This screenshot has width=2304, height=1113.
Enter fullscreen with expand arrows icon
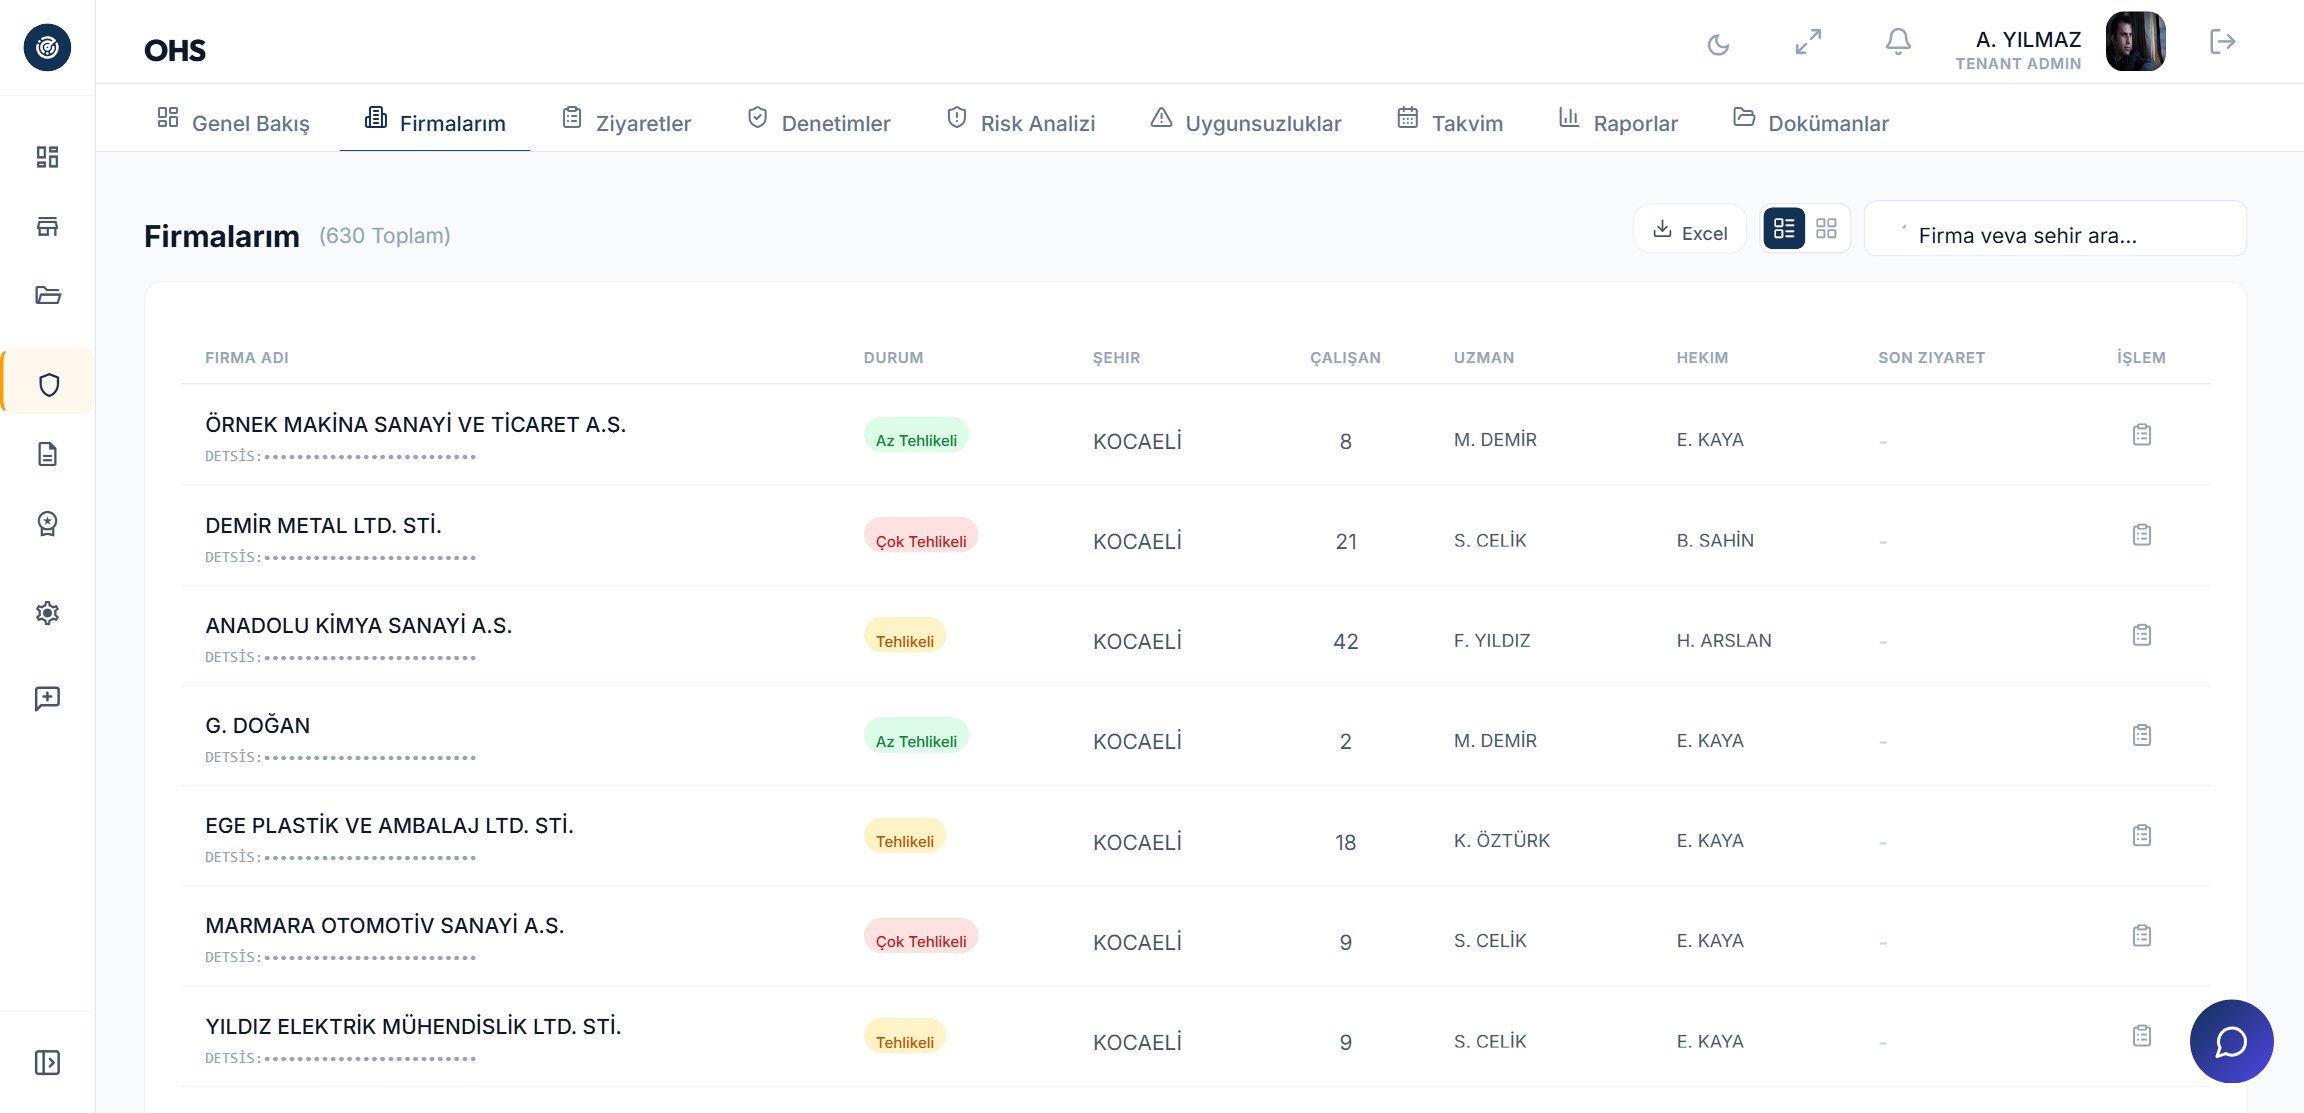point(1808,42)
